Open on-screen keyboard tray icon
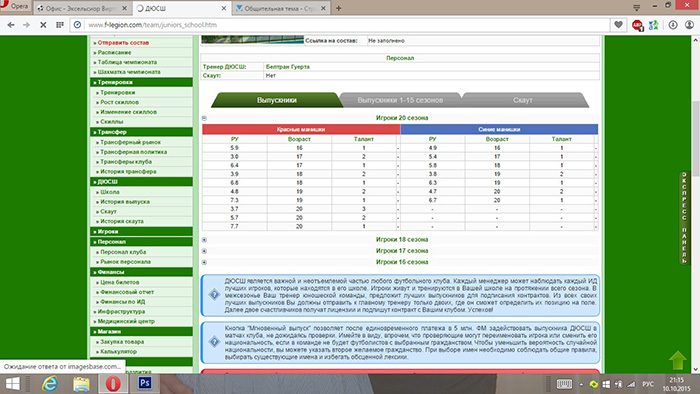 564,384
